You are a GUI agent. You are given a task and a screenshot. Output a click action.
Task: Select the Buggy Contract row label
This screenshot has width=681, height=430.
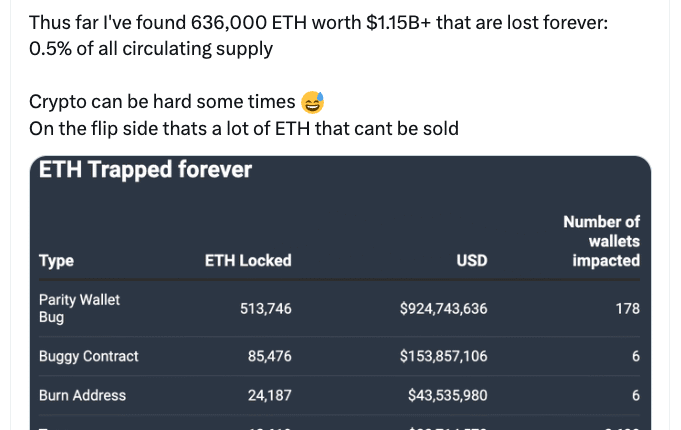point(88,356)
